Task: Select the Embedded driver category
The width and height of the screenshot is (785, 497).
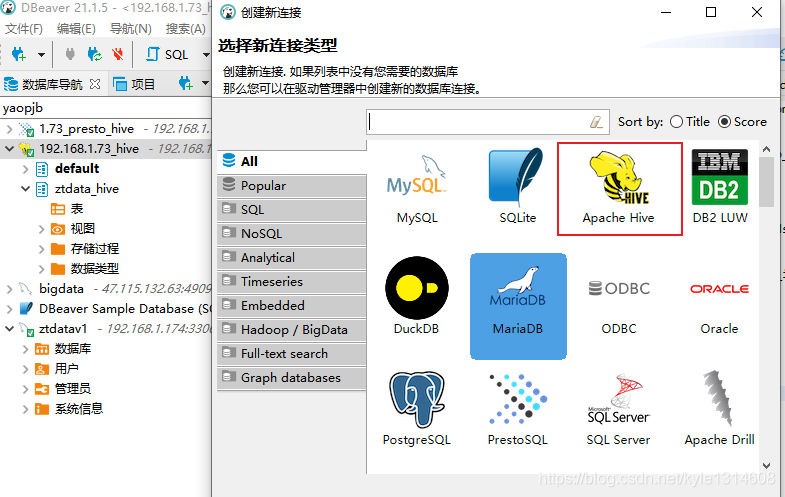Action: pos(292,306)
